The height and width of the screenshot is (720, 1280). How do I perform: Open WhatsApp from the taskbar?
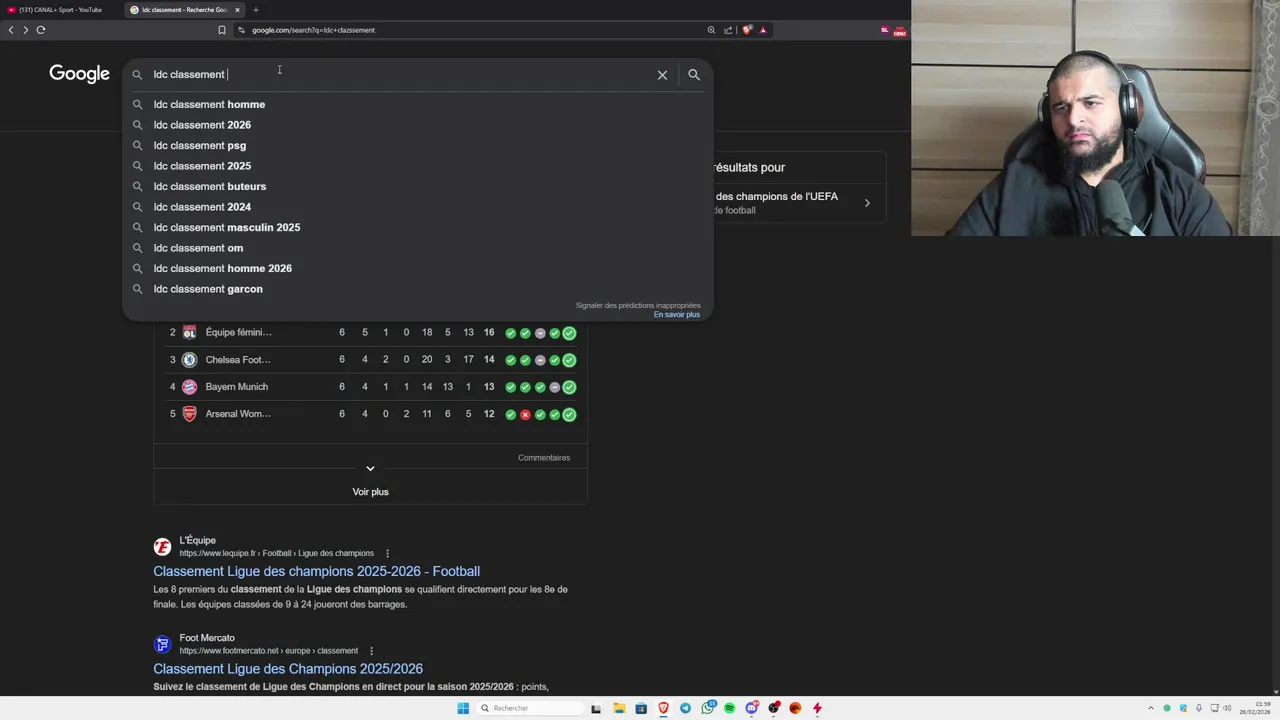point(708,708)
